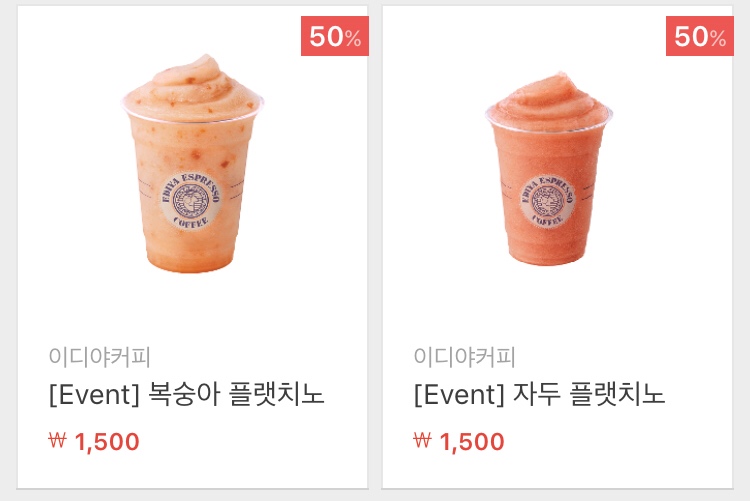The height and width of the screenshot is (501, 750).
Task: Click the won symbol on the right card
Action: [x=422, y=440]
